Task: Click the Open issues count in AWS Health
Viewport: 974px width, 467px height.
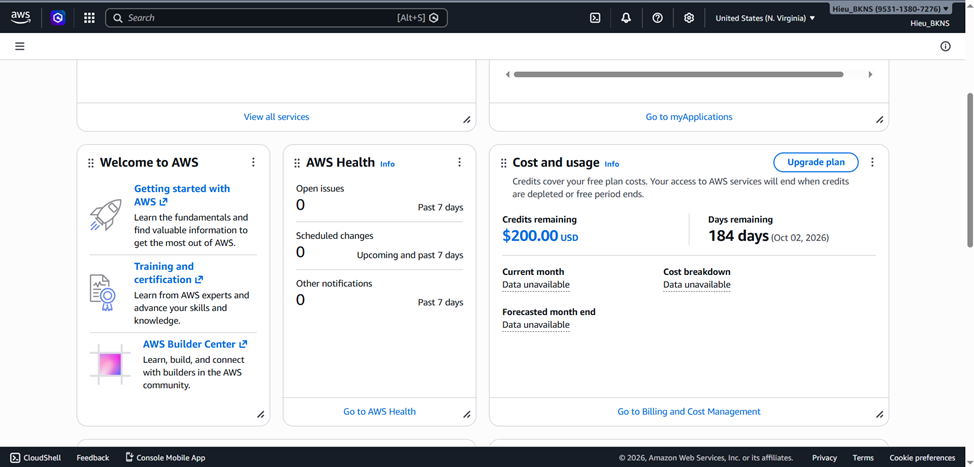Action: (x=301, y=205)
